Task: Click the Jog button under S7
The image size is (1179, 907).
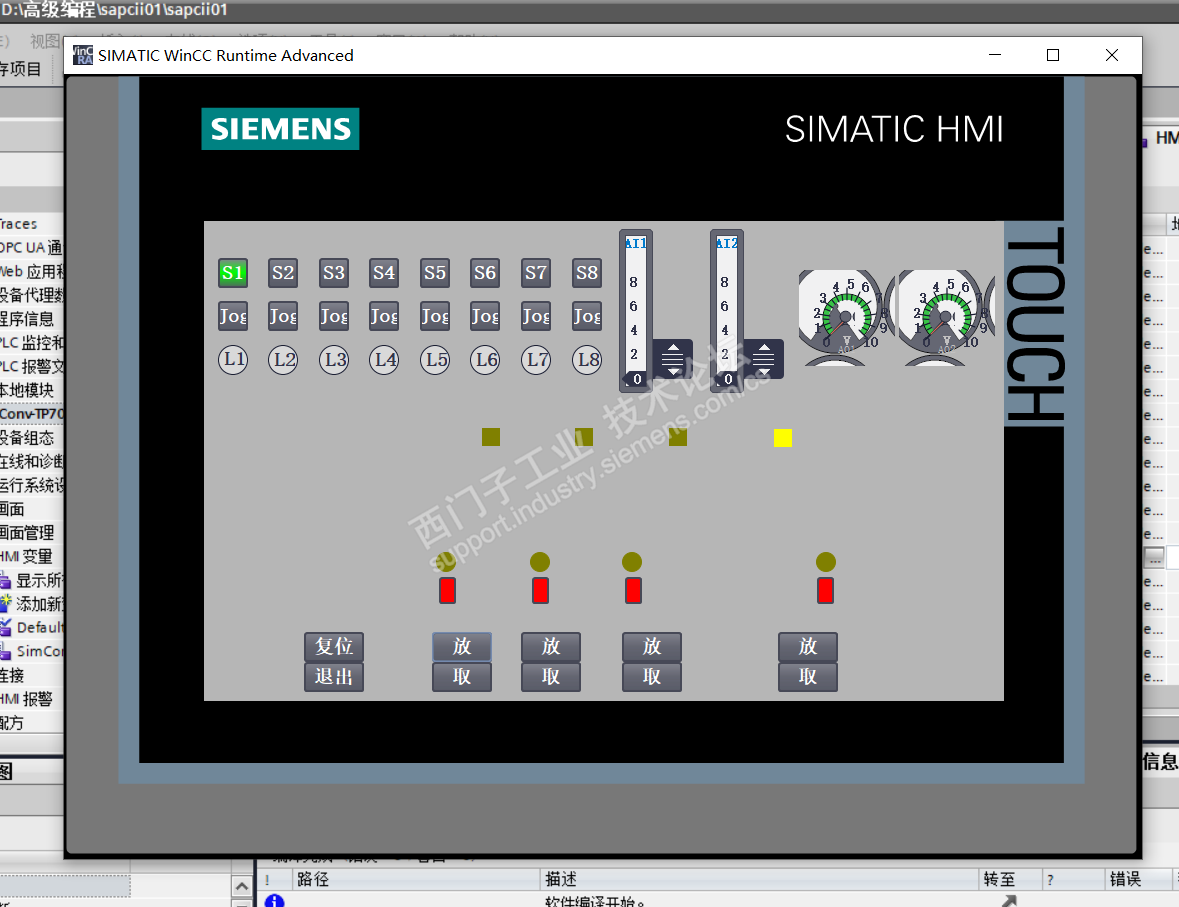Action: coord(536,317)
